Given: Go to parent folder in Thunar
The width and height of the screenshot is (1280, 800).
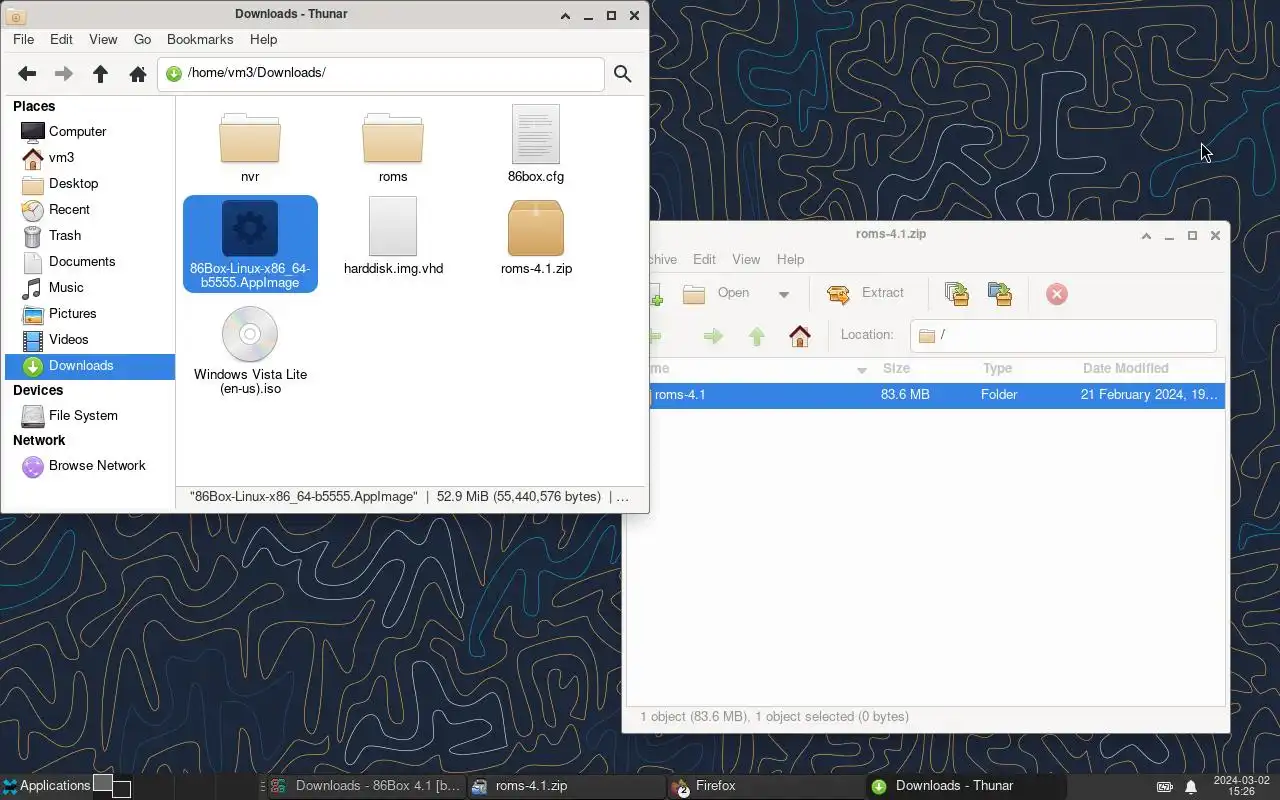Looking at the screenshot, I should (100, 74).
